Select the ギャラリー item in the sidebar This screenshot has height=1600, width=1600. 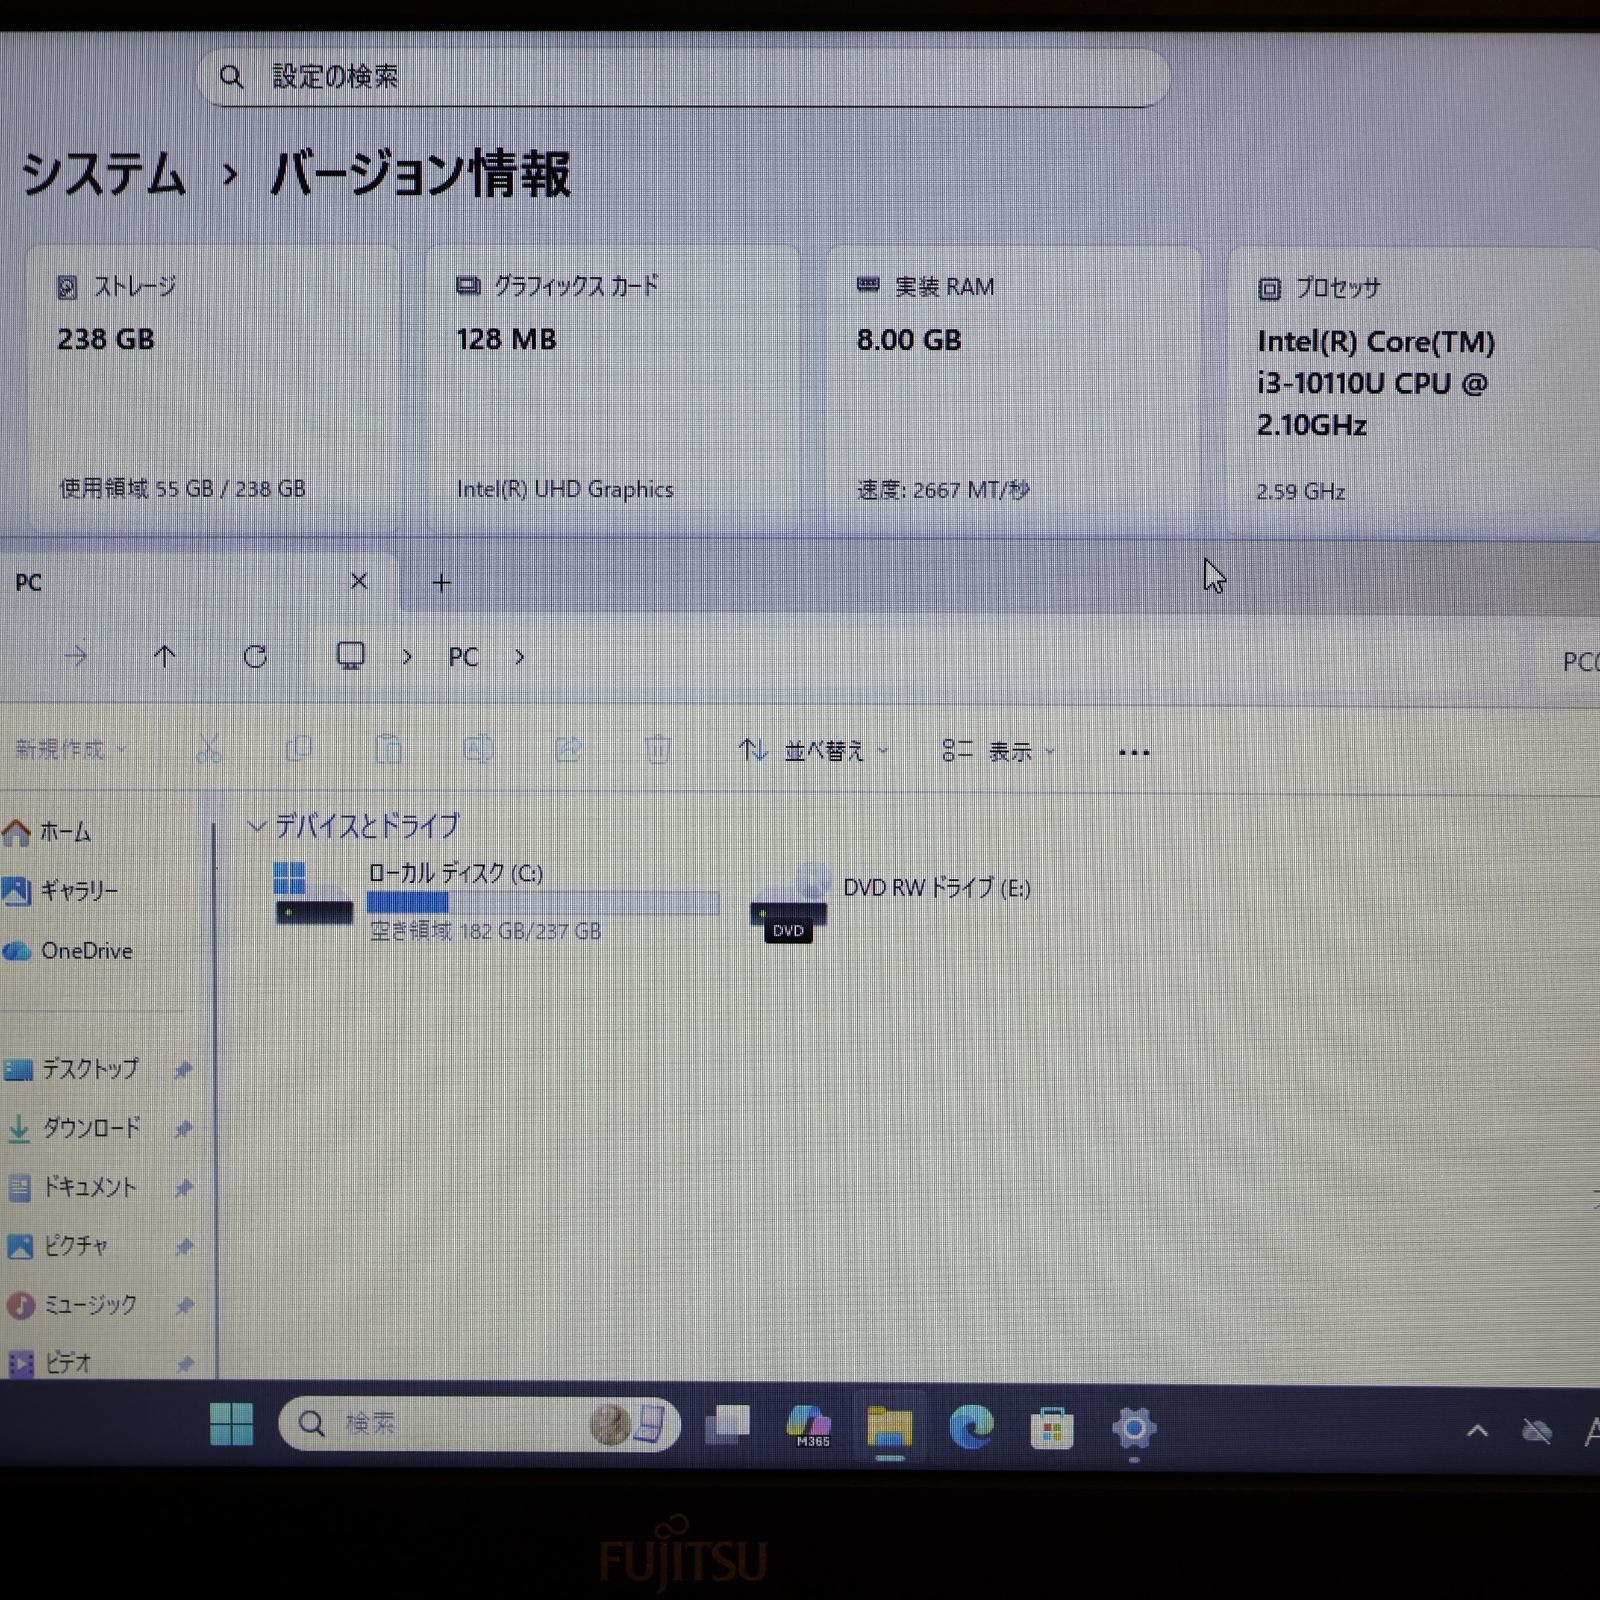coord(80,891)
